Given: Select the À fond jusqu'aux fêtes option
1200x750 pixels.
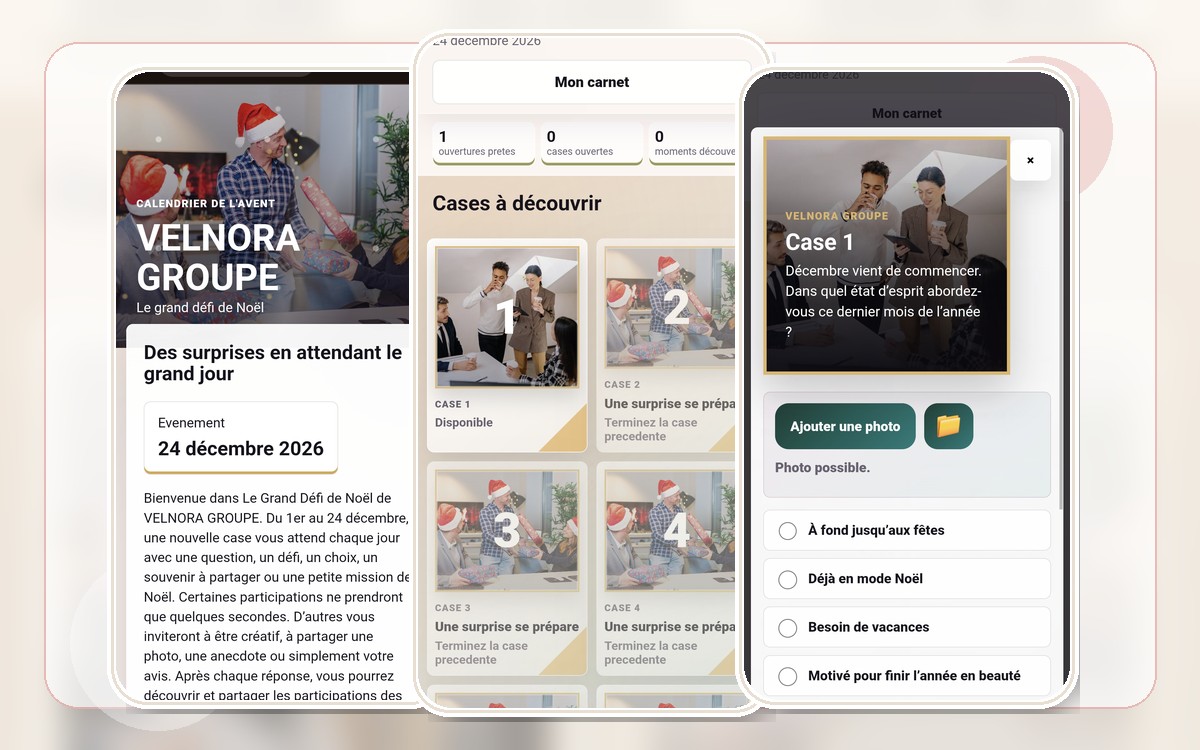Looking at the screenshot, I should pyautogui.click(x=907, y=530).
